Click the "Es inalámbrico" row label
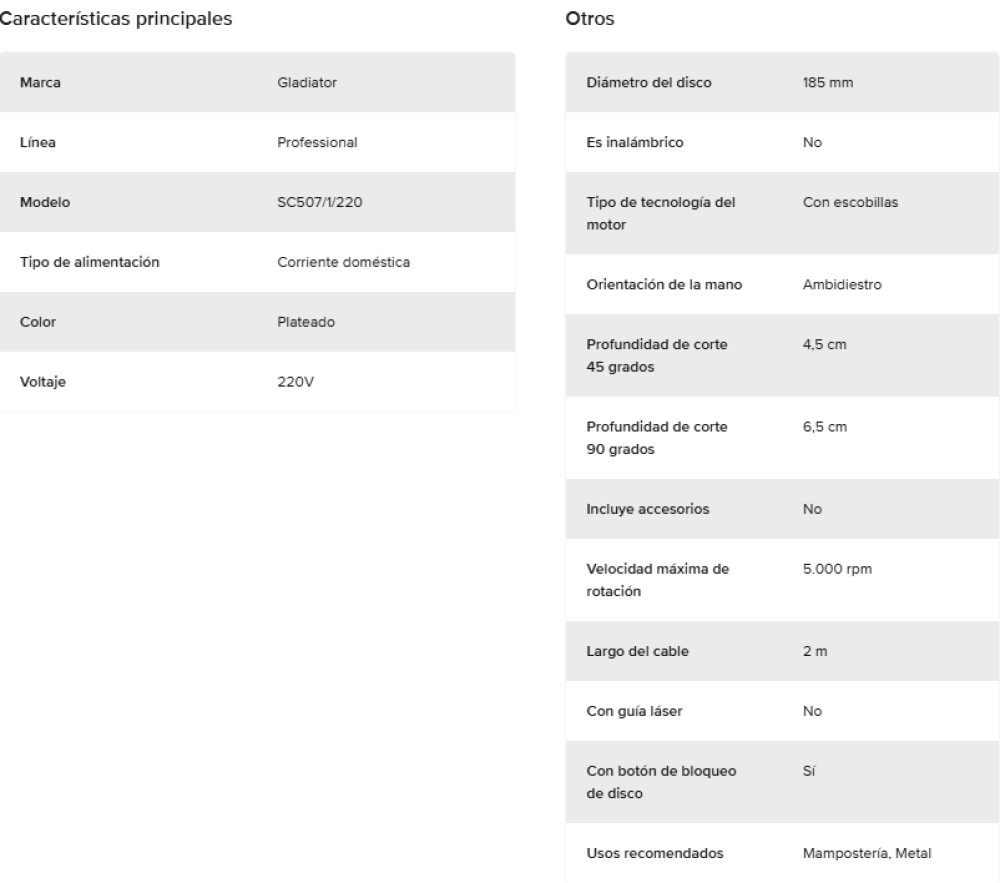Screen dimensions: 1000x883 [x=634, y=142]
